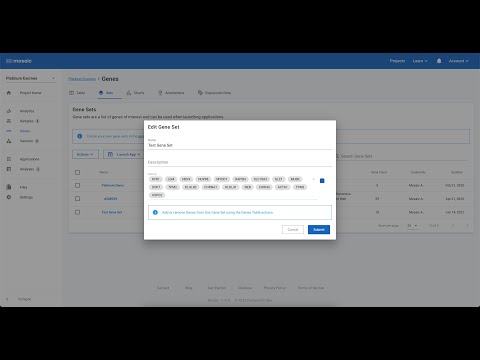Open the Terms of Service footer link
Viewport: 480px width, 360px height.
(311, 288)
